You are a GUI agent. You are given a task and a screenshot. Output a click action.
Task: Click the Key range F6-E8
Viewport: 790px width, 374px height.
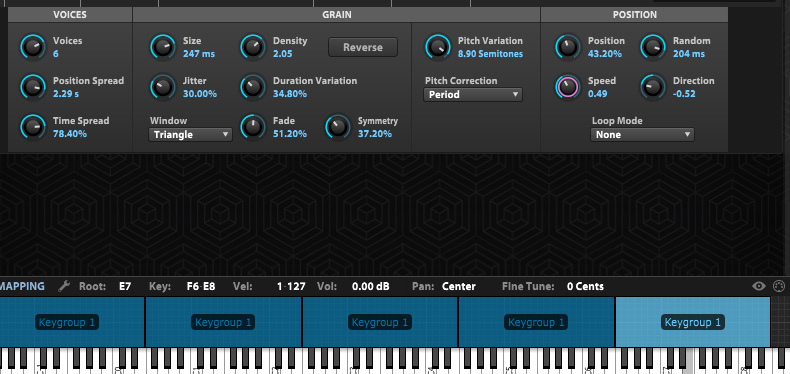point(201,286)
